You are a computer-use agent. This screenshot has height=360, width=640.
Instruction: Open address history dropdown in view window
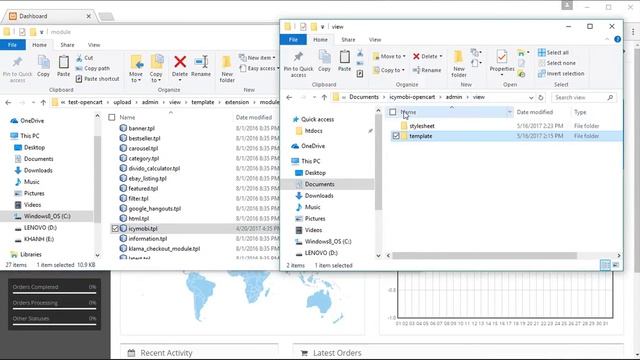pos(531,98)
